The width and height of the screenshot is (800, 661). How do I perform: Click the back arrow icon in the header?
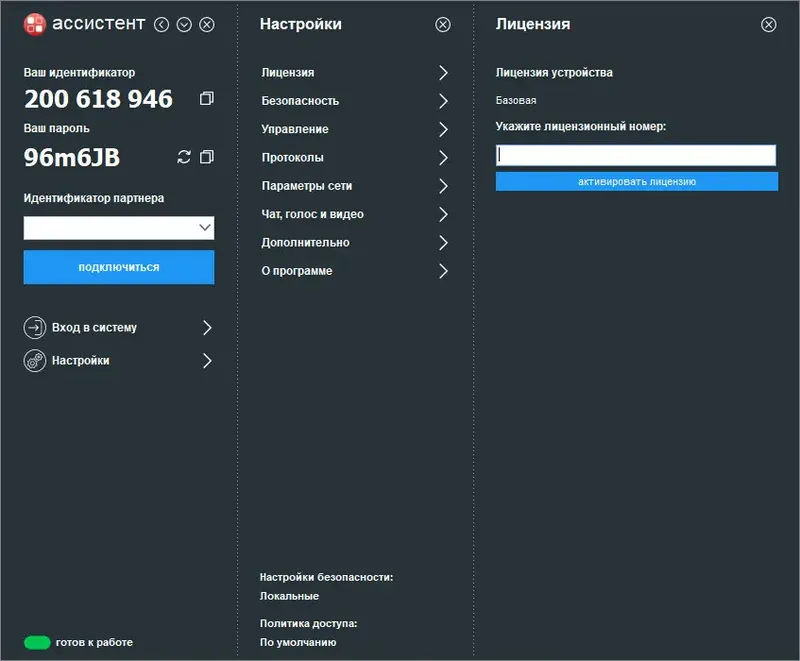point(160,25)
